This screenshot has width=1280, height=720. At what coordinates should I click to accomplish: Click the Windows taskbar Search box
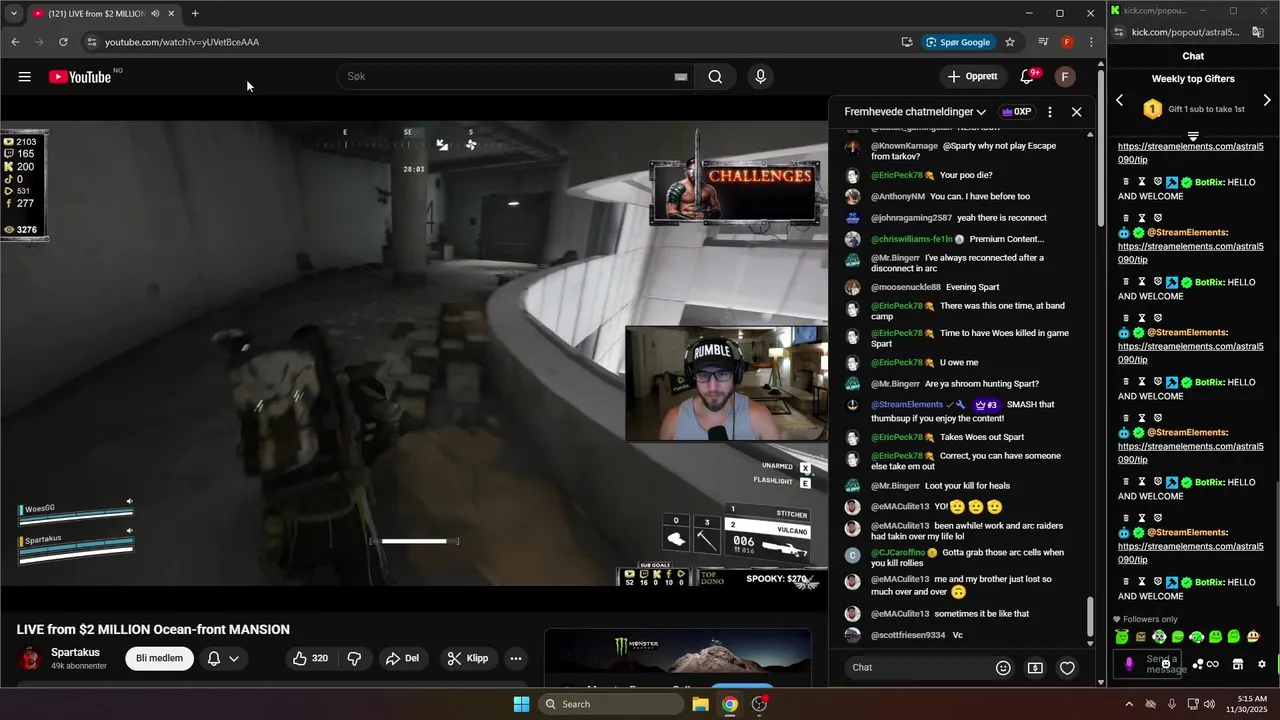point(611,704)
